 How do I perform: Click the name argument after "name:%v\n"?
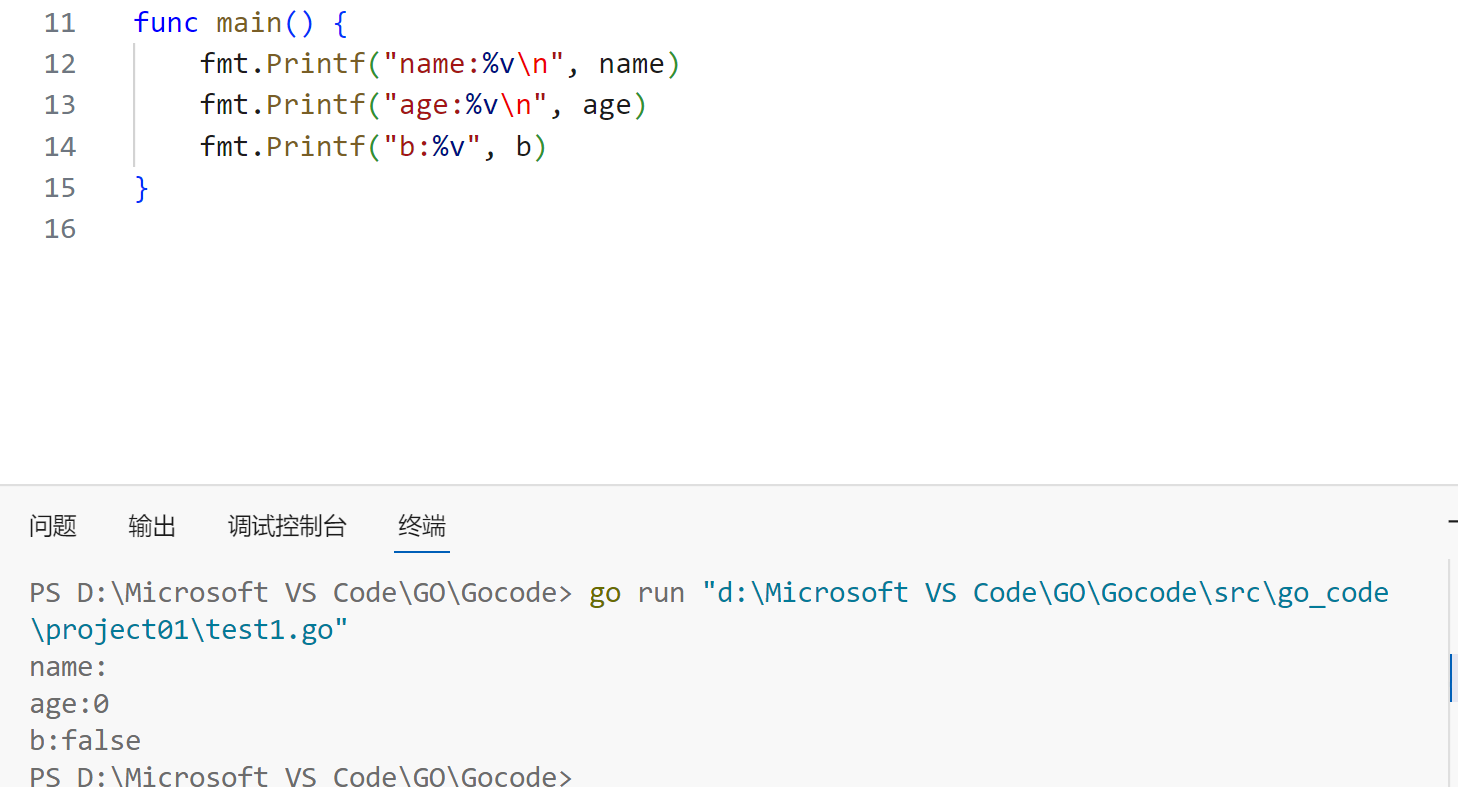(631, 64)
